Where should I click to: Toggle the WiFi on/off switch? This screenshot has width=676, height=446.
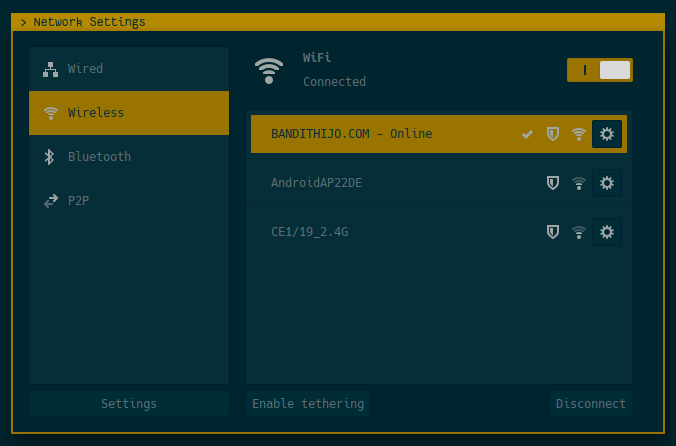(x=599, y=70)
